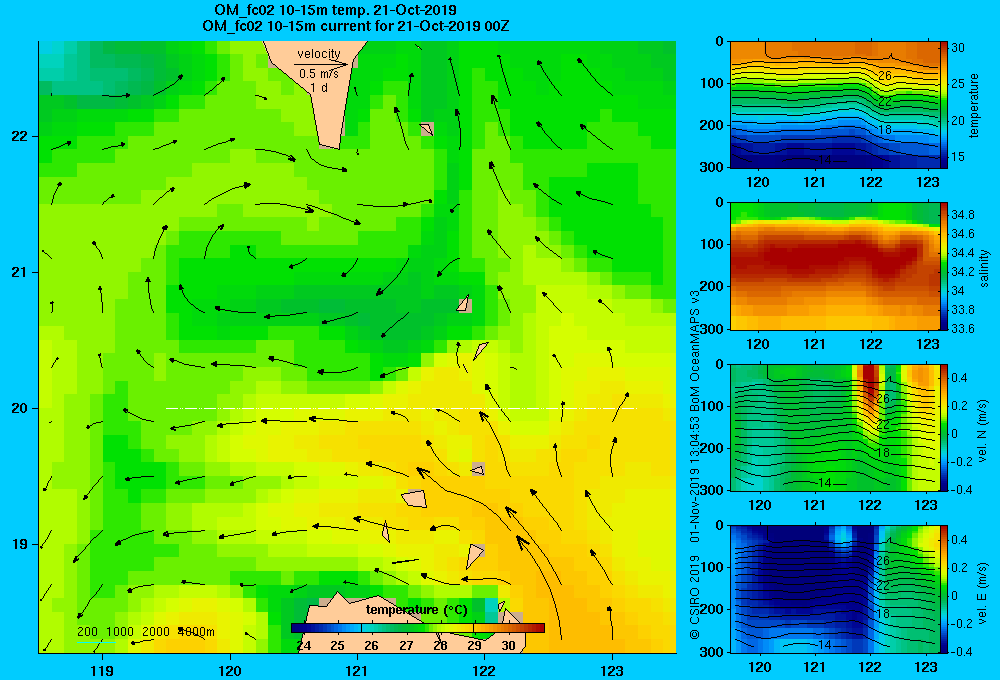Click depth label '100' on the temperature panel axis
Image resolution: width=1000 pixels, height=680 pixels.
714,83
